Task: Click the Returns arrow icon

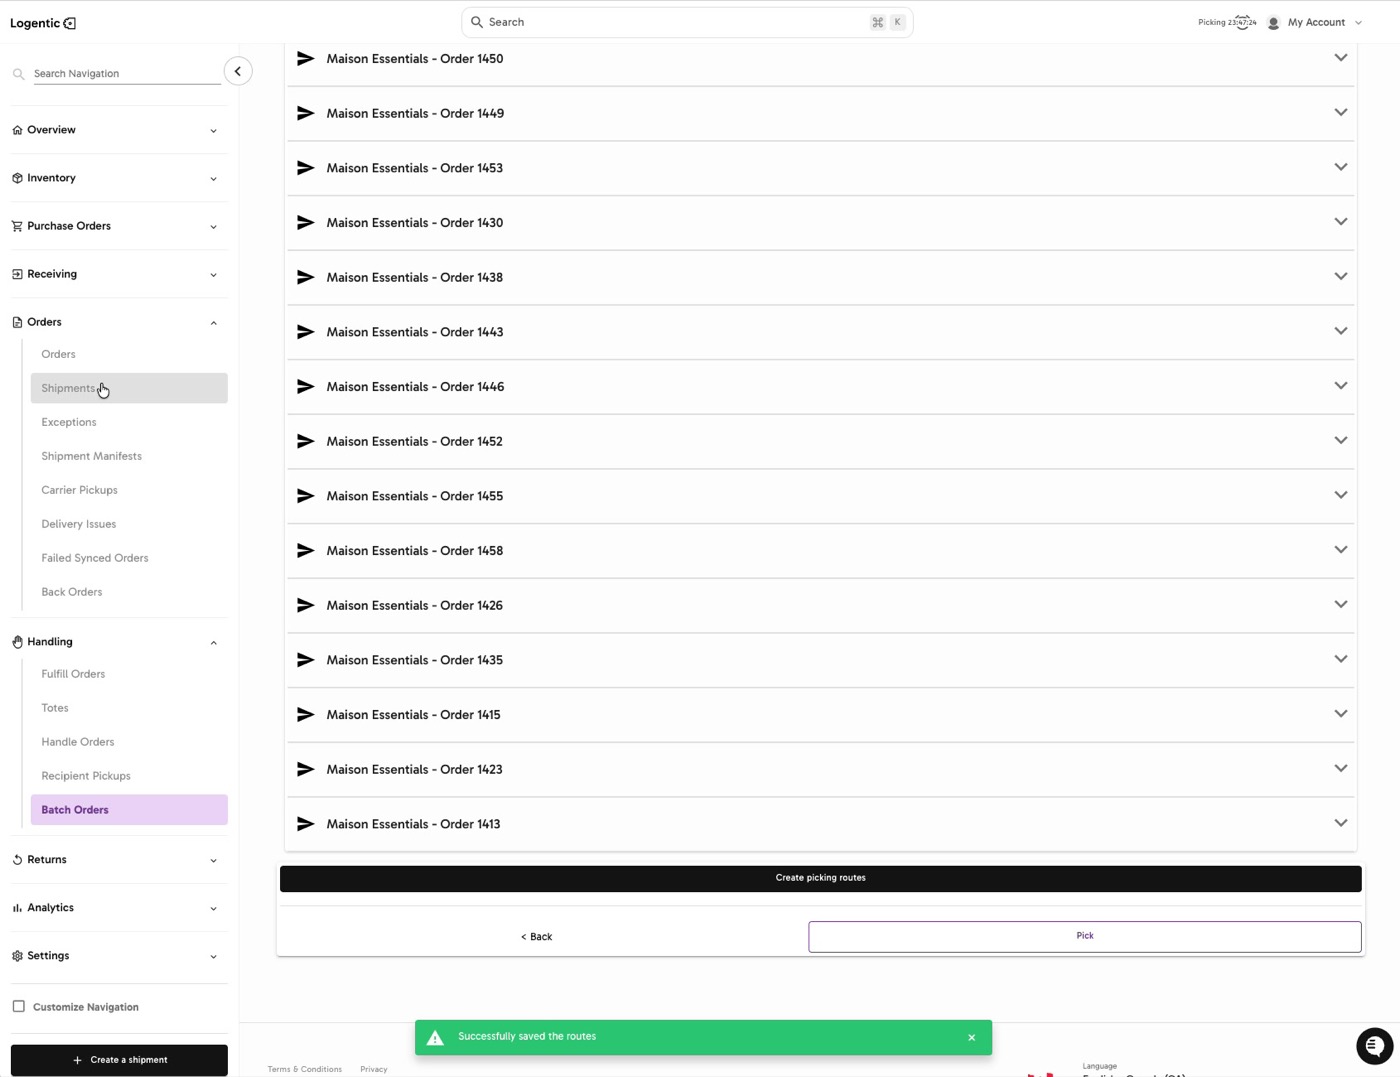Action: pyautogui.click(x=17, y=860)
